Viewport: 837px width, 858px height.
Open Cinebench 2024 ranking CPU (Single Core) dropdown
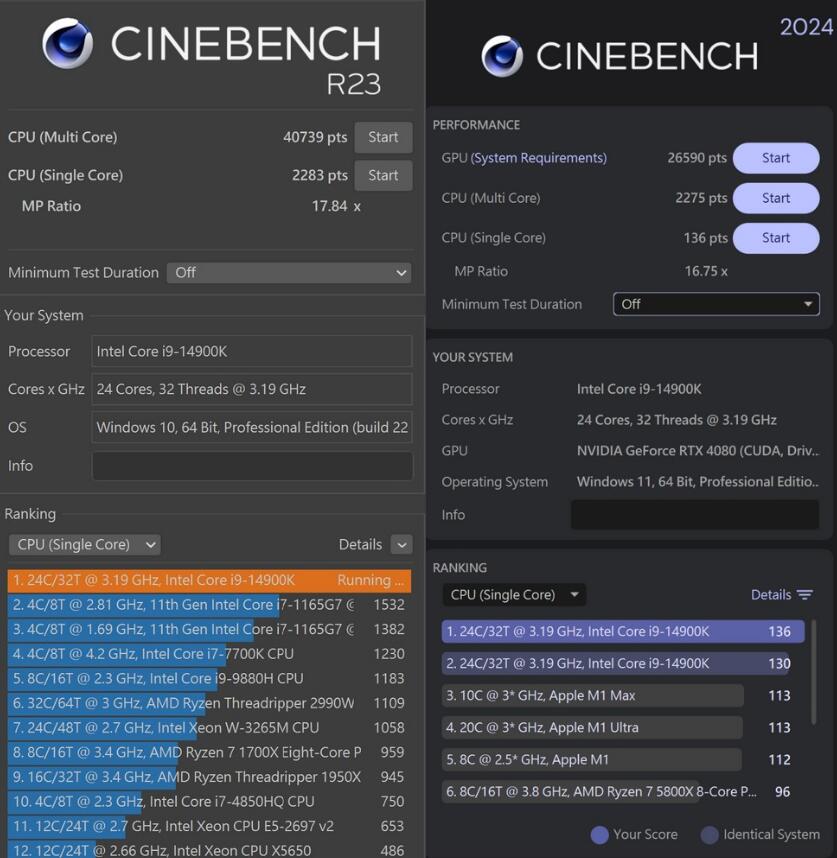pyautogui.click(x=514, y=595)
